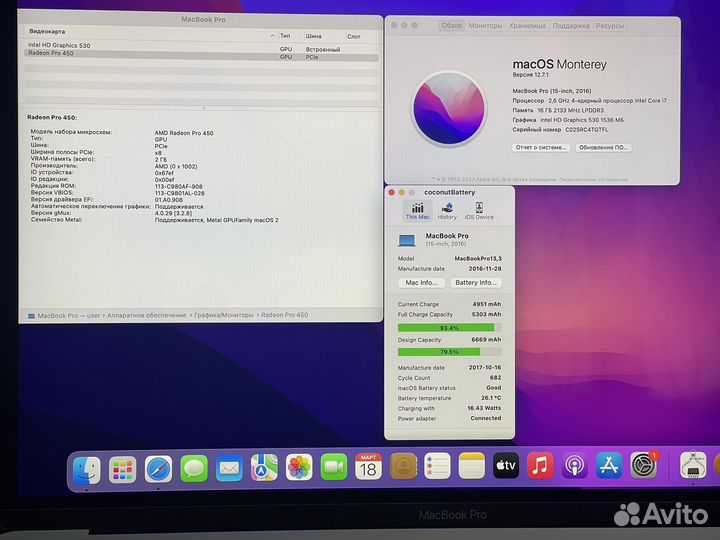Open Maps app in the Dock
Screen dimensions: 720x540
[264, 468]
